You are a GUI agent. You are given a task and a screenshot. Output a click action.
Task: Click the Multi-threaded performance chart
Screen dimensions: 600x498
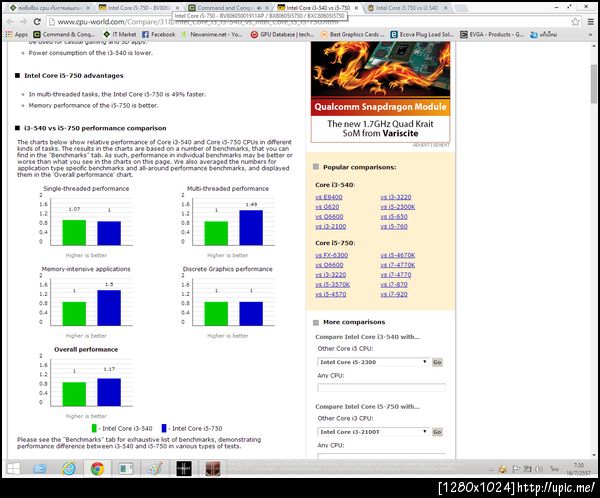tap(228, 222)
